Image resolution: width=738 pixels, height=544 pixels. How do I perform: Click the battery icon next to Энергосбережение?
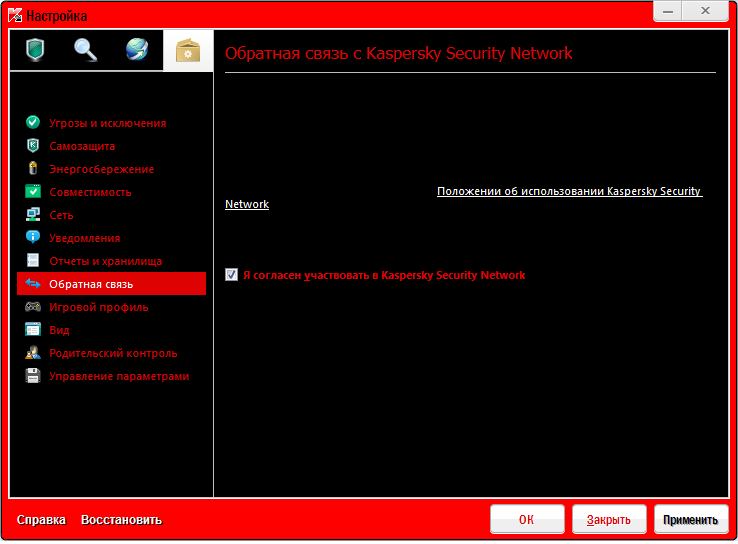pyautogui.click(x=33, y=168)
